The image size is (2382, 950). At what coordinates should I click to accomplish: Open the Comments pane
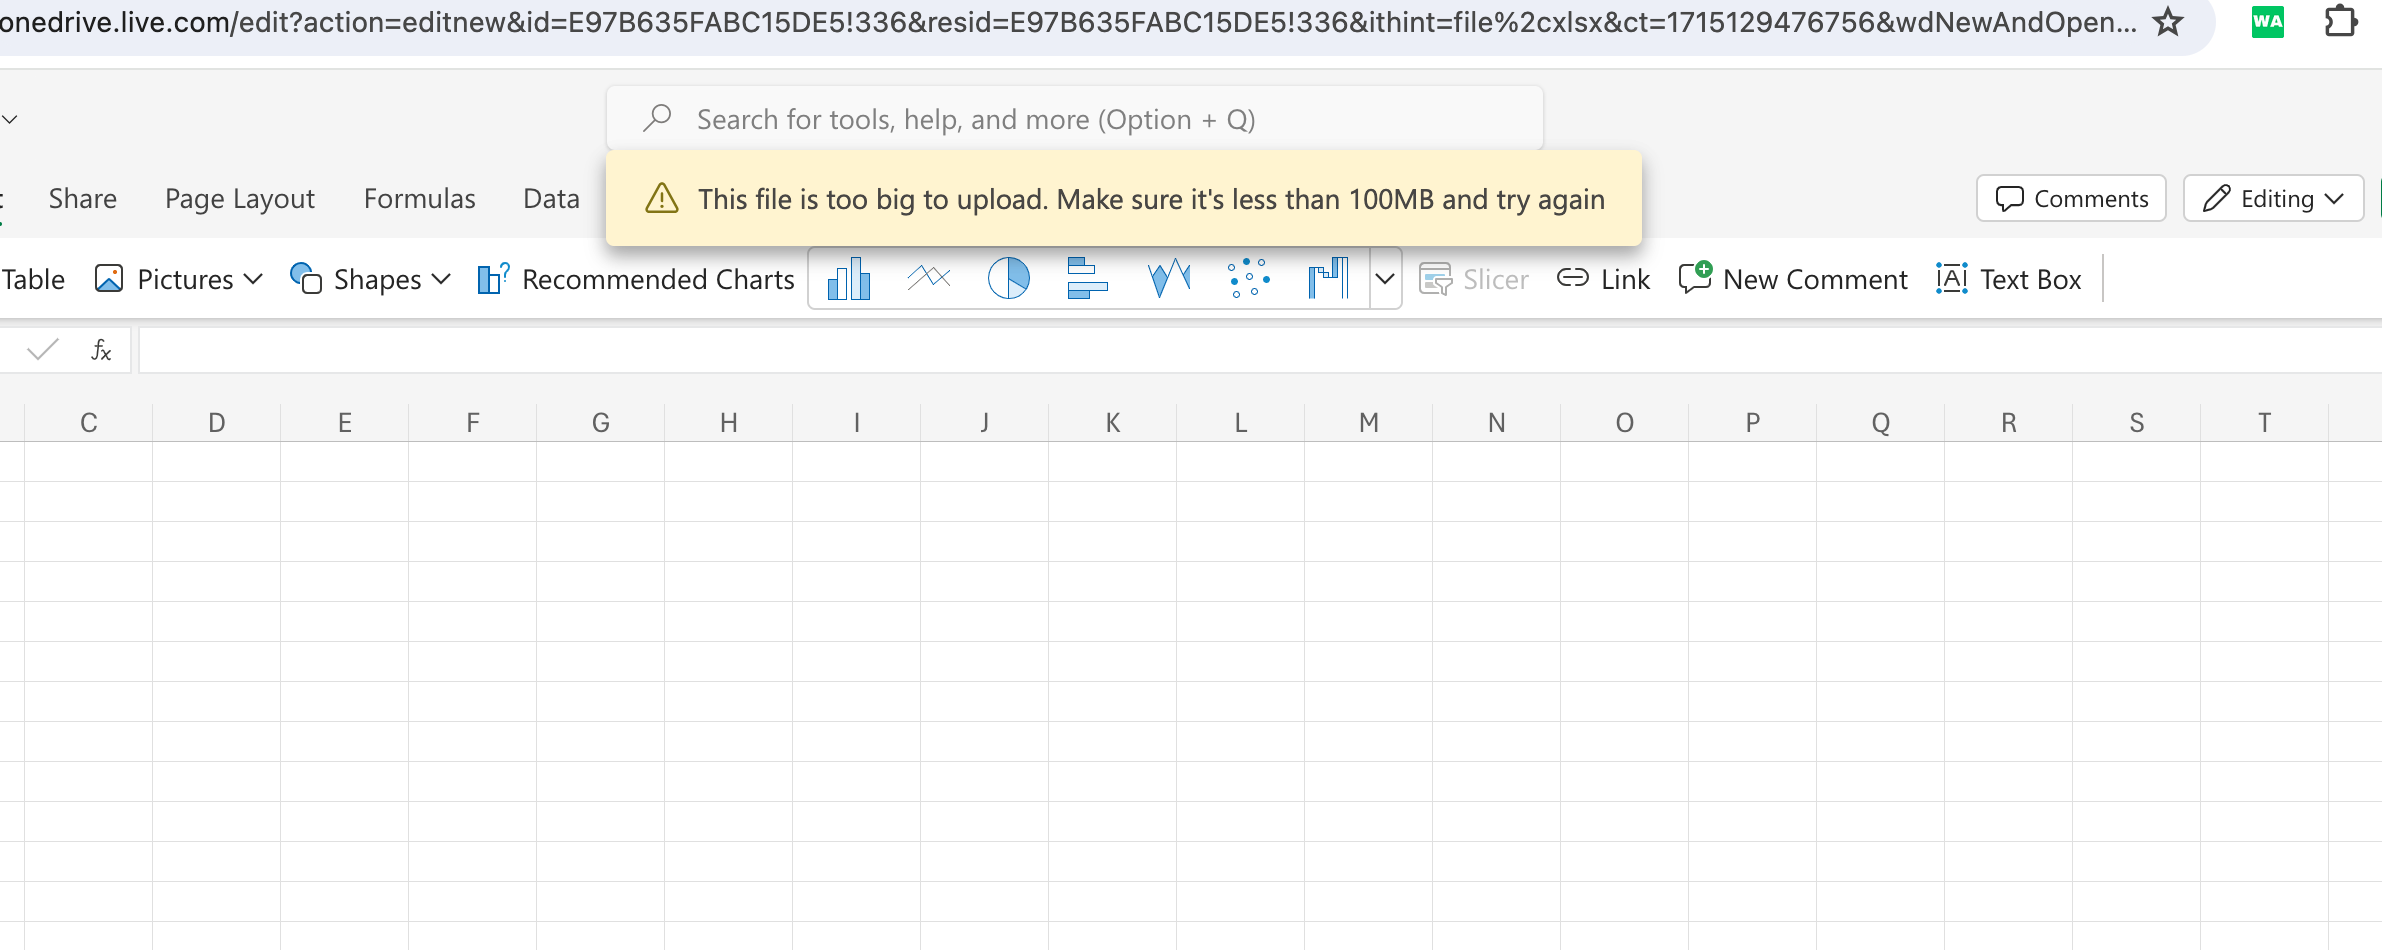pyautogui.click(x=2071, y=199)
